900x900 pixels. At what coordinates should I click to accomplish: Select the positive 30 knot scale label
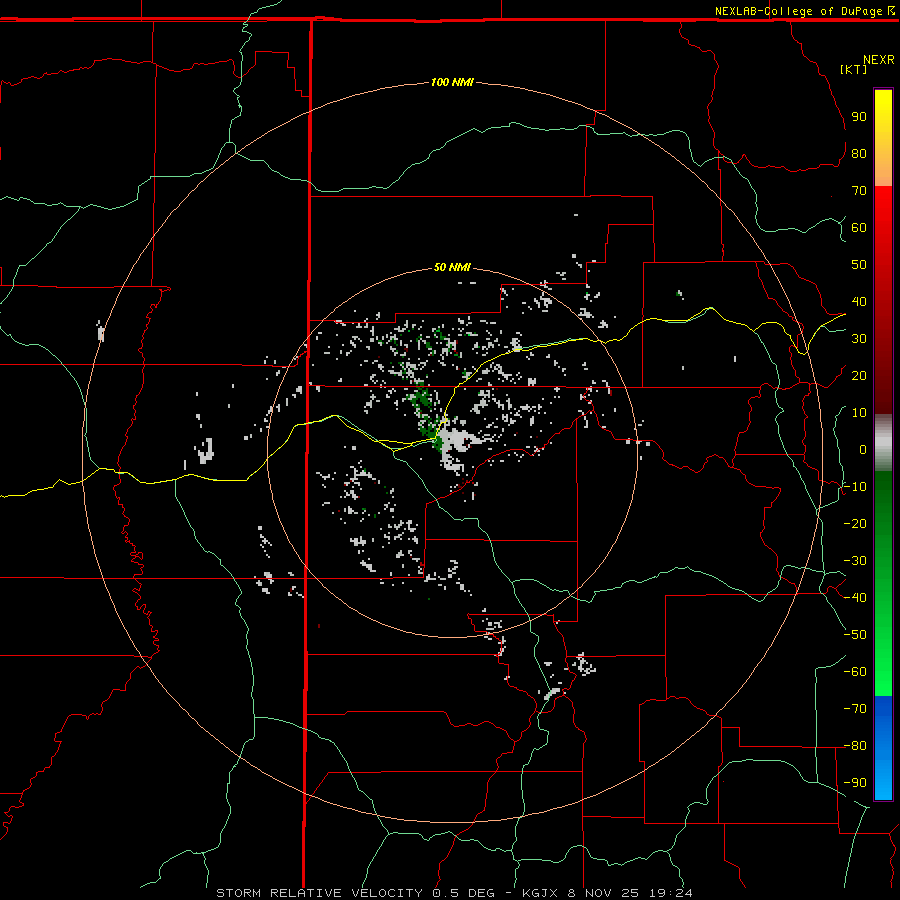(x=859, y=339)
